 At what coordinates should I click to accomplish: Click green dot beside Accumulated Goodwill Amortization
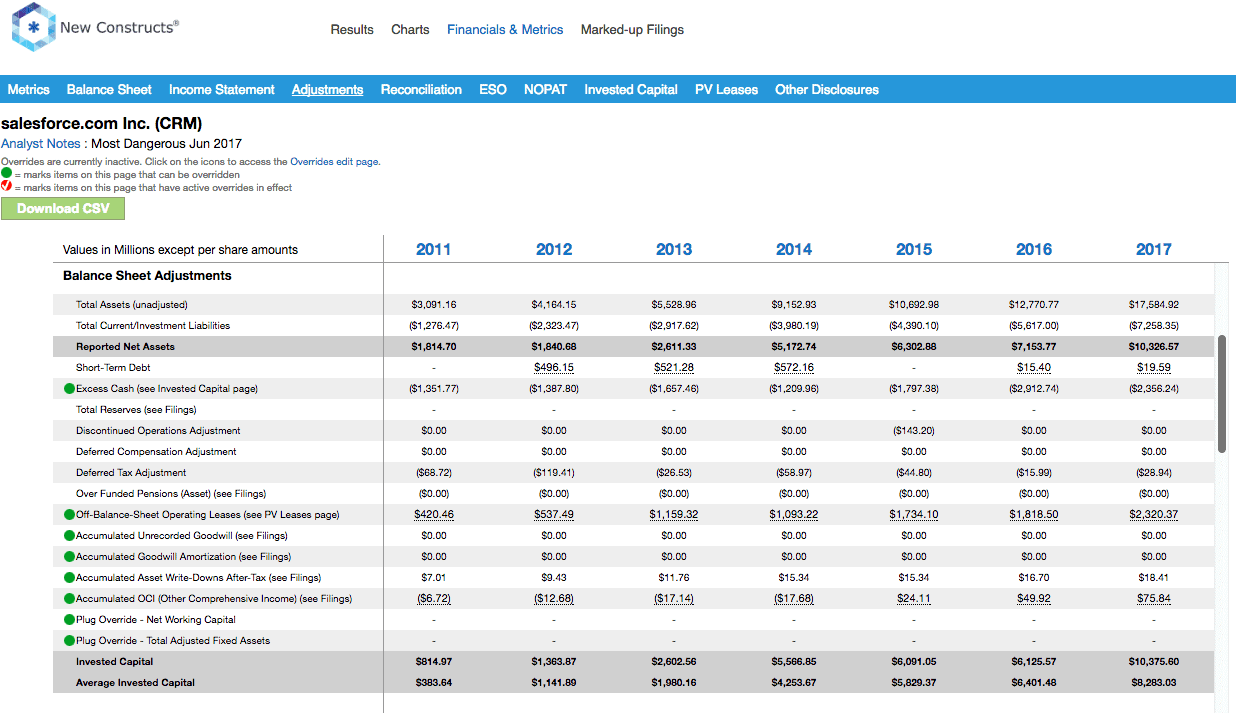[x=69, y=557]
